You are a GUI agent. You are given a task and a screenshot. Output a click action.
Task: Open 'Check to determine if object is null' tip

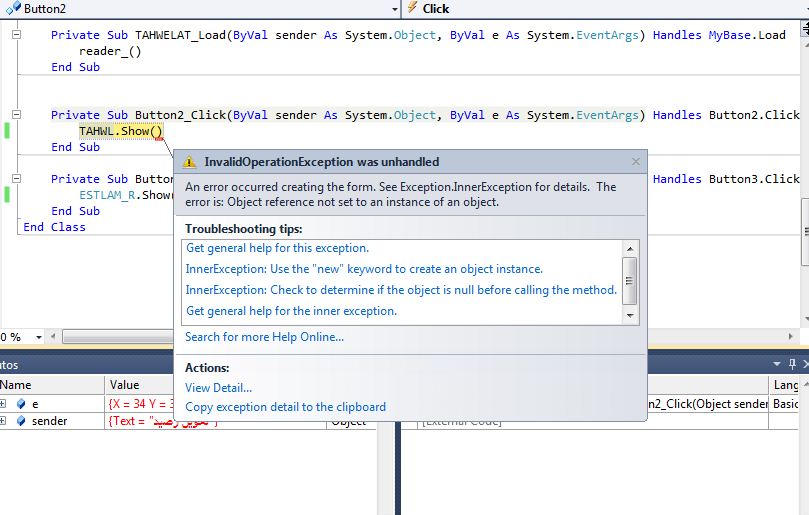tap(401, 290)
